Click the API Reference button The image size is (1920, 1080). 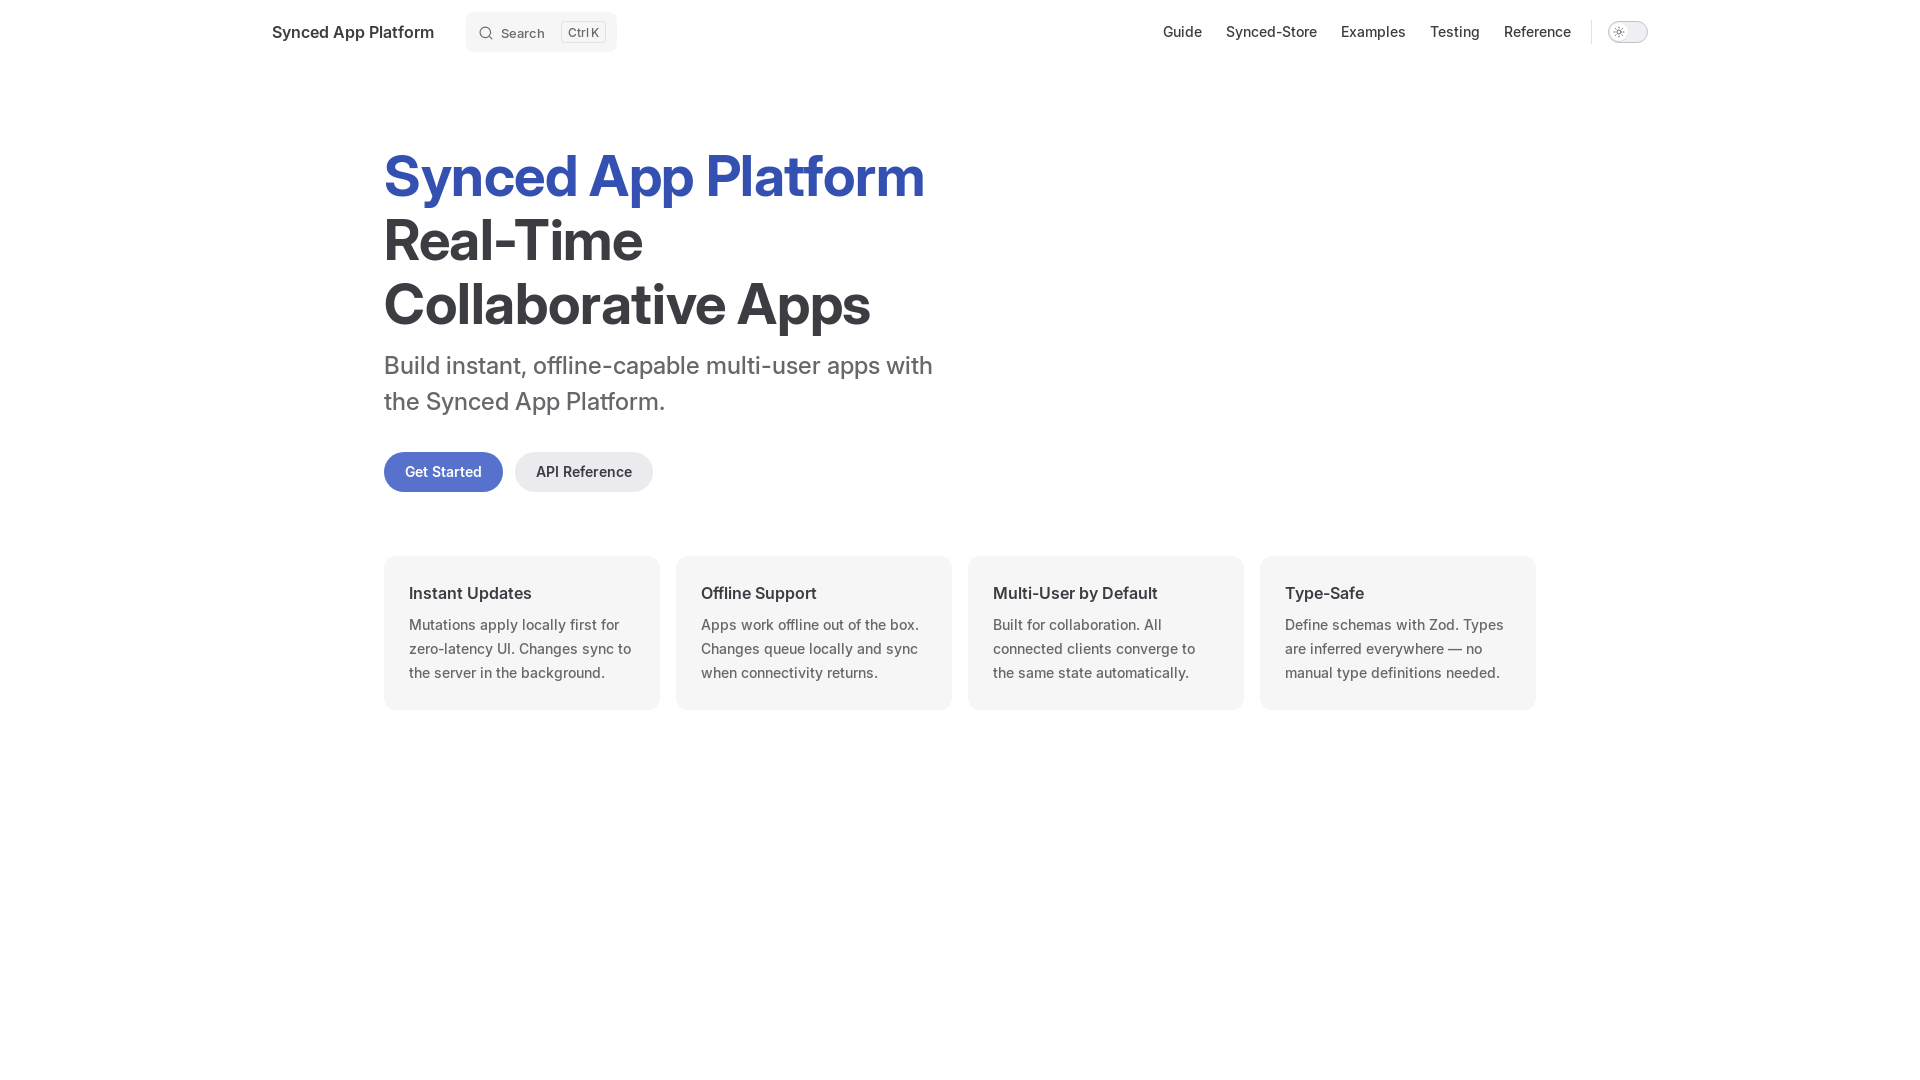coord(584,472)
